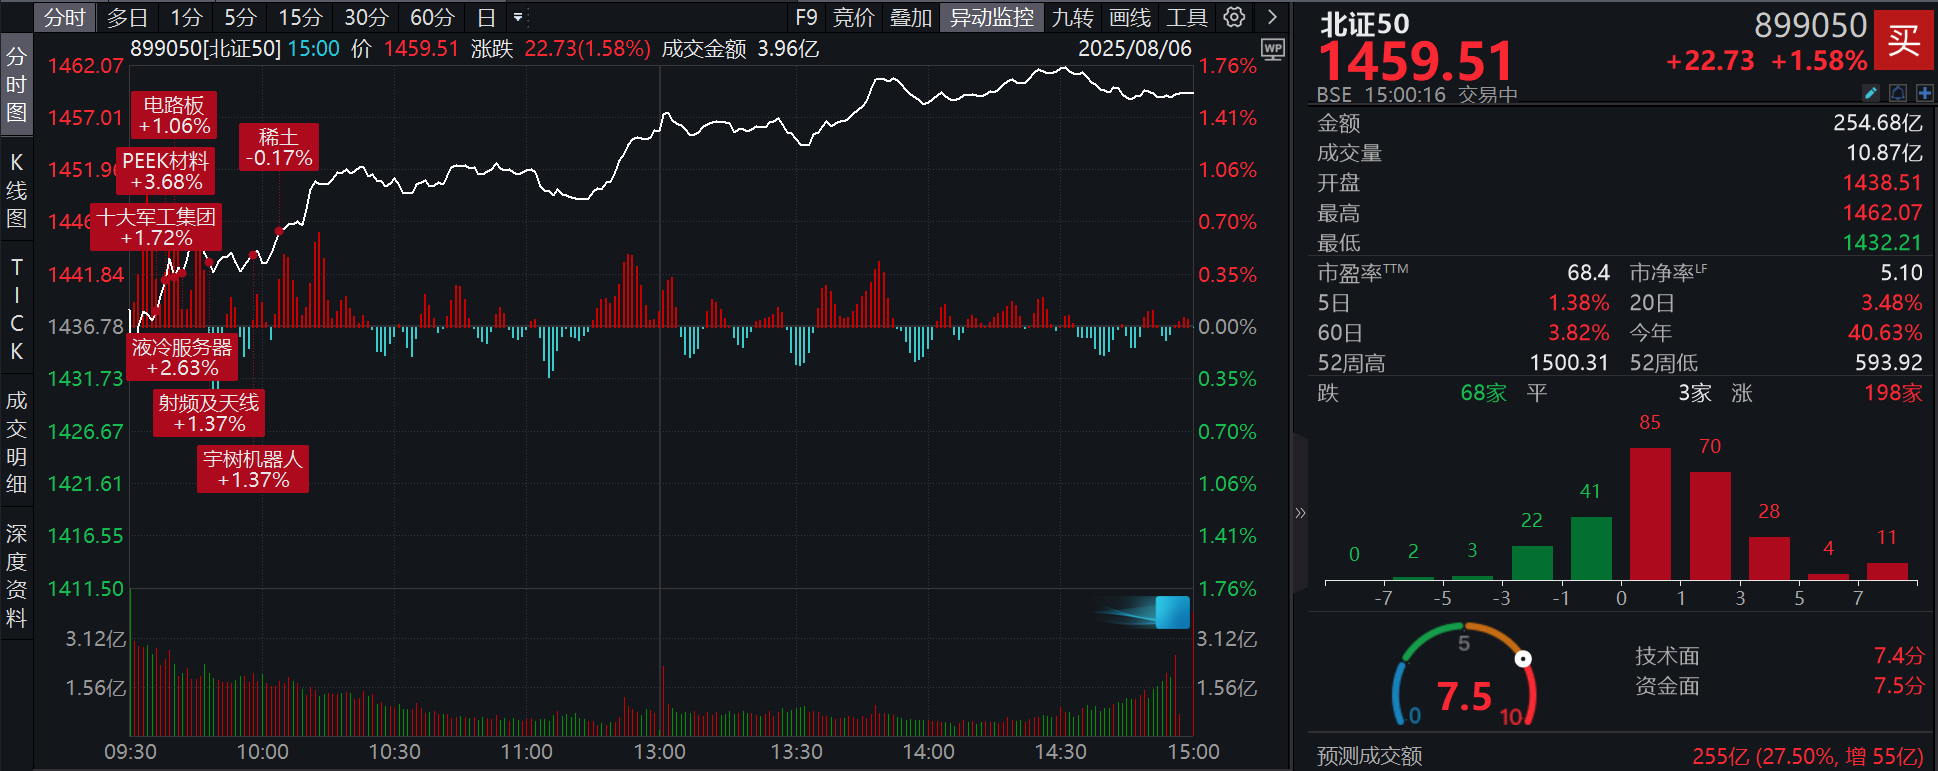The height and width of the screenshot is (771, 1938).
Task: Select the 1分 period
Action: (185, 17)
